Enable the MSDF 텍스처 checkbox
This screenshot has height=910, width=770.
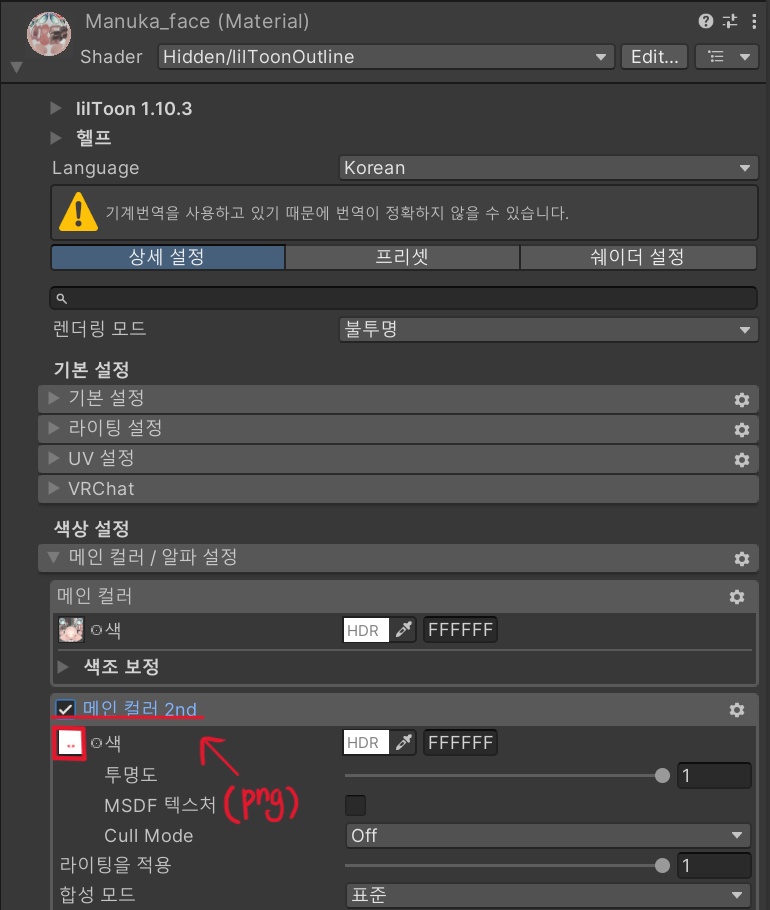(355, 805)
